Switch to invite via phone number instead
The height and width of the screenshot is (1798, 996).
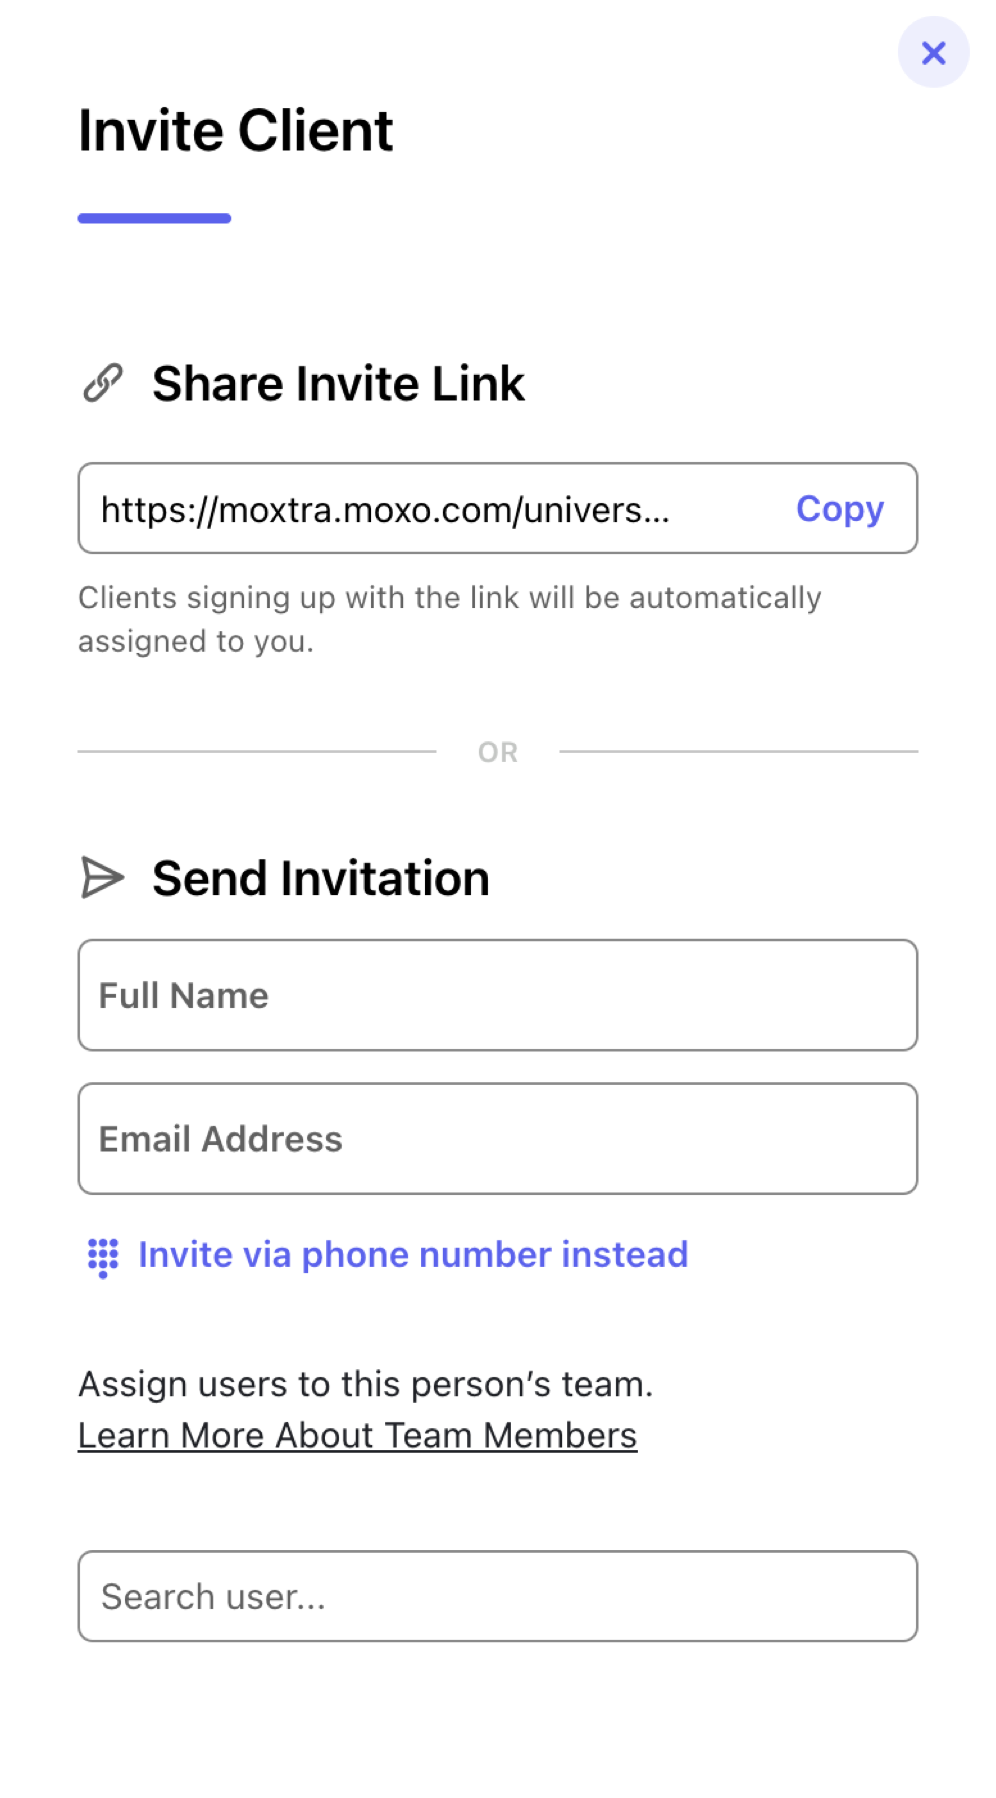(413, 1254)
